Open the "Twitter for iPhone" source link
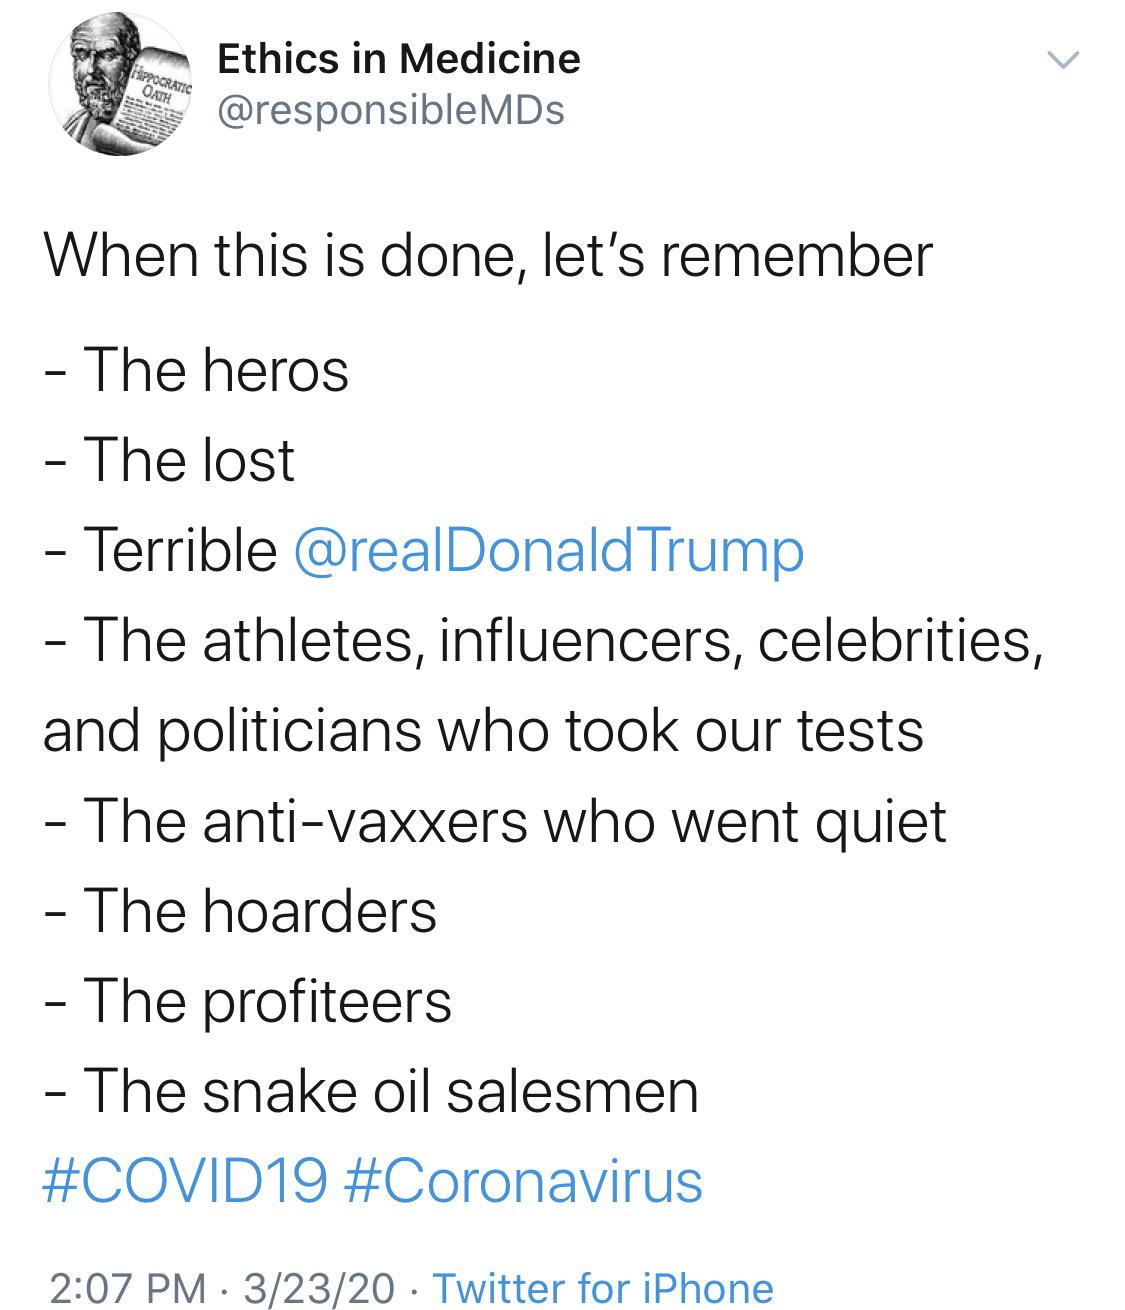The height and width of the screenshot is (1310, 1125). pyautogui.click(x=603, y=1288)
